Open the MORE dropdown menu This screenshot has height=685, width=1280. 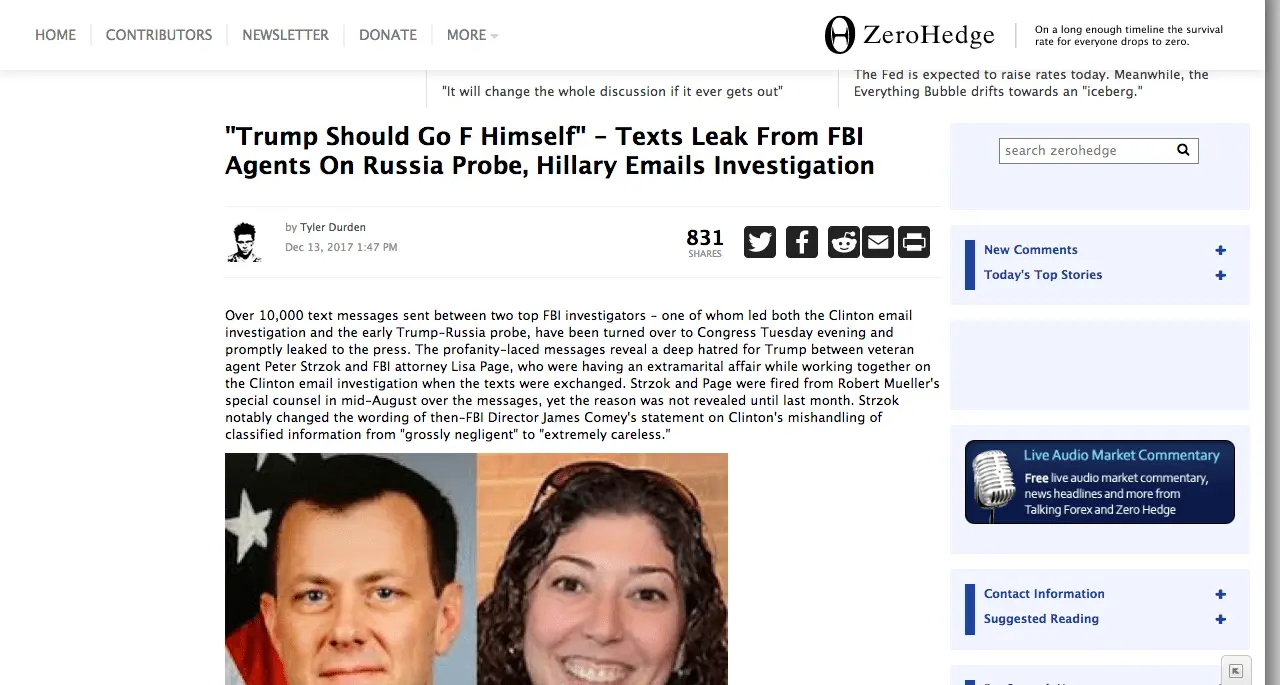click(472, 35)
